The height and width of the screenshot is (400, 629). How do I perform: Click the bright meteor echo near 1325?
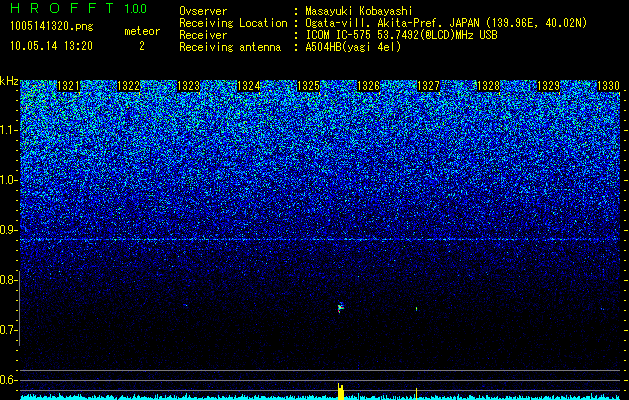tap(341, 308)
